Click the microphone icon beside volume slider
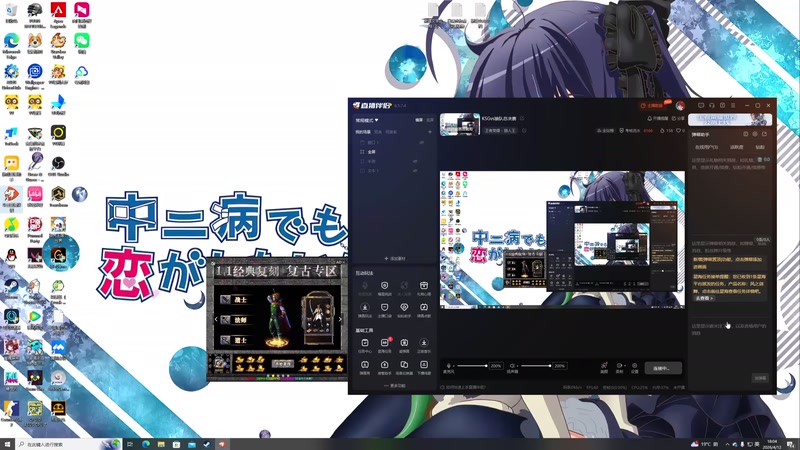Image resolution: width=800 pixels, height=450 pixels. [448, 366]
